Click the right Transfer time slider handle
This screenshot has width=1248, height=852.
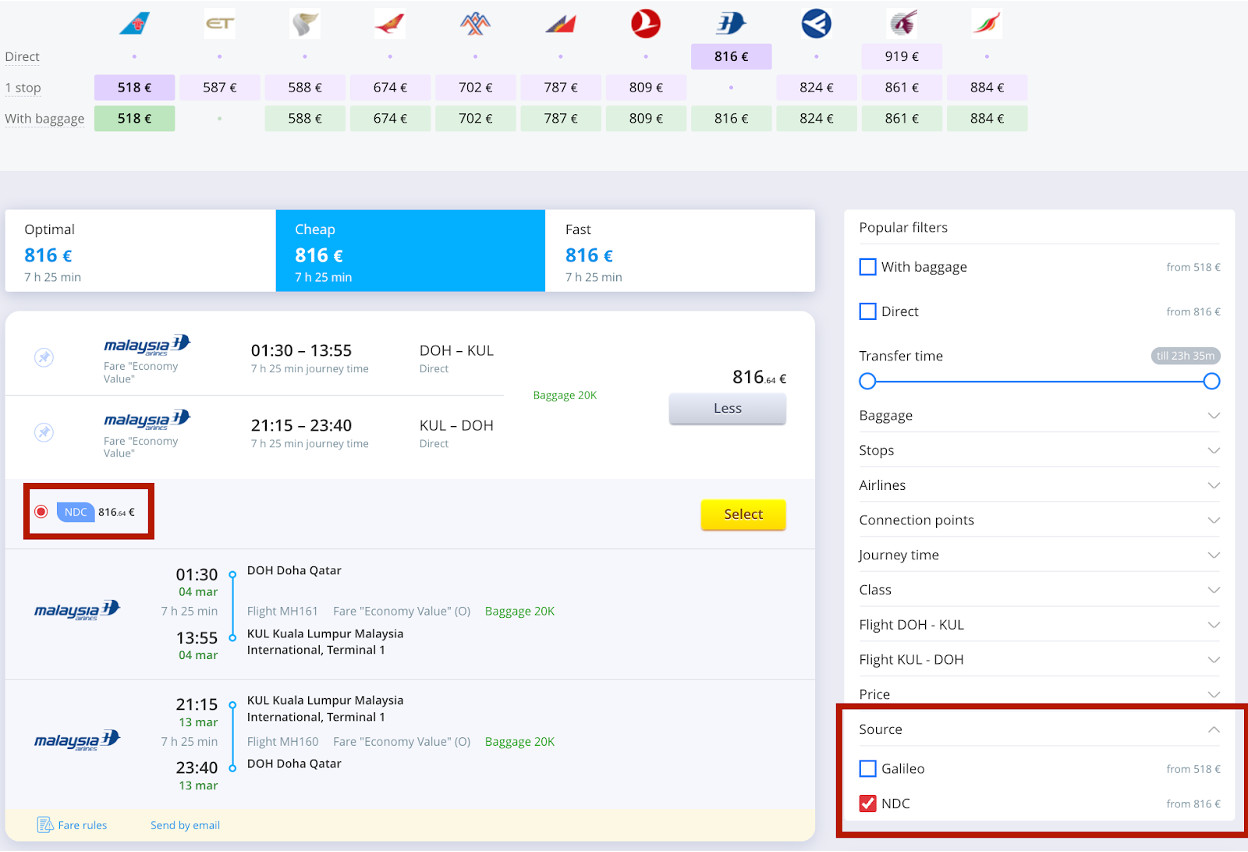click(1212, 381)
